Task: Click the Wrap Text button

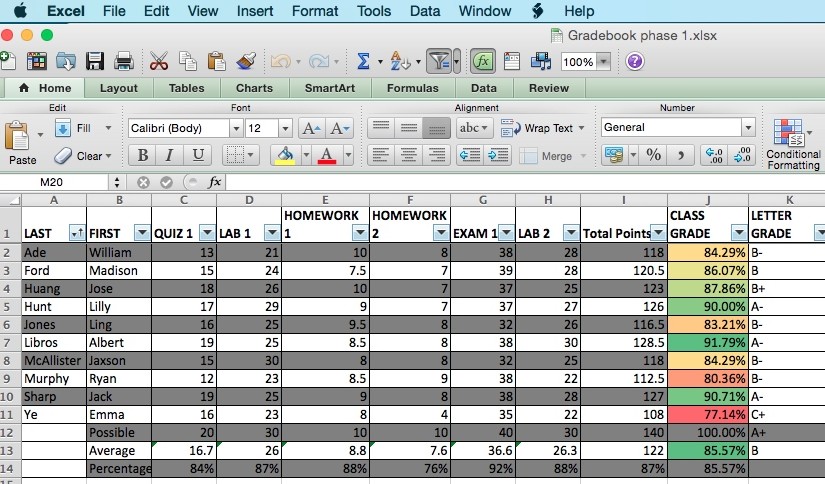Action: pyautogui.click(x=539, y=128)
